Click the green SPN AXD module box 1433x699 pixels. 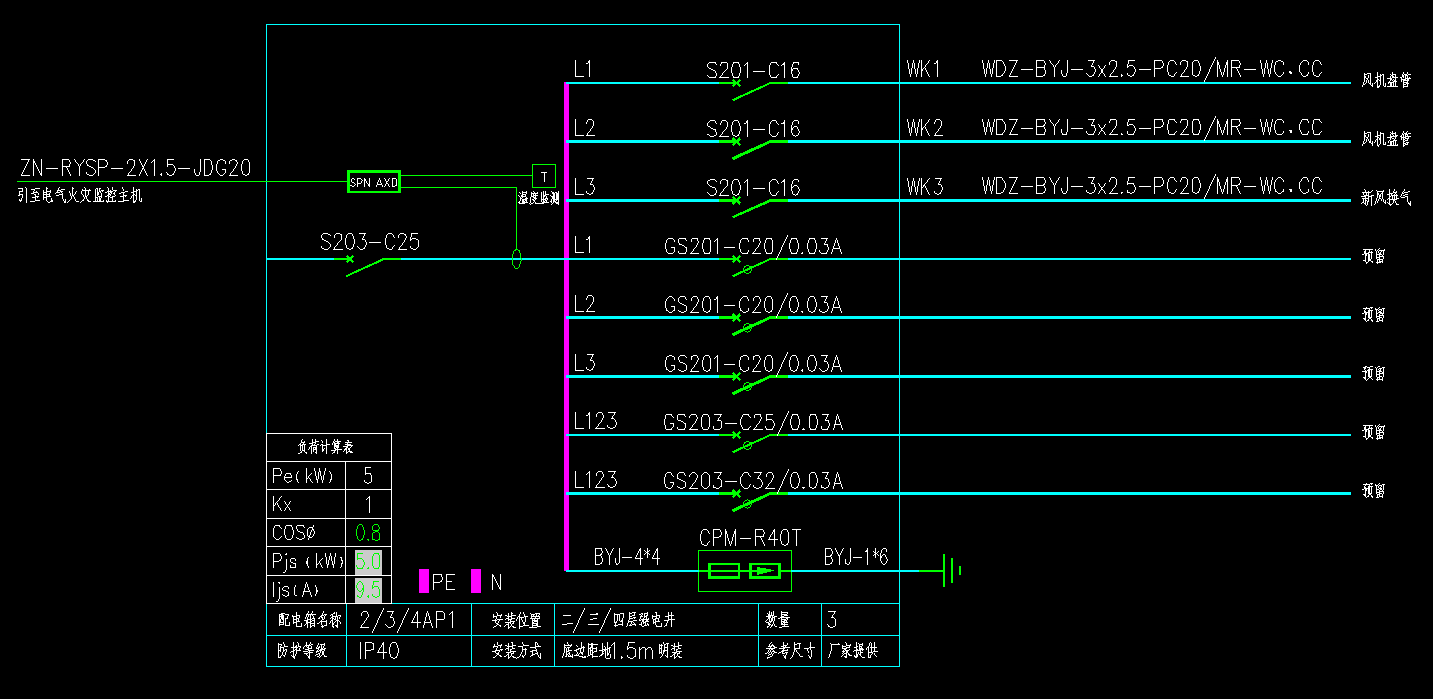point(373,182)
